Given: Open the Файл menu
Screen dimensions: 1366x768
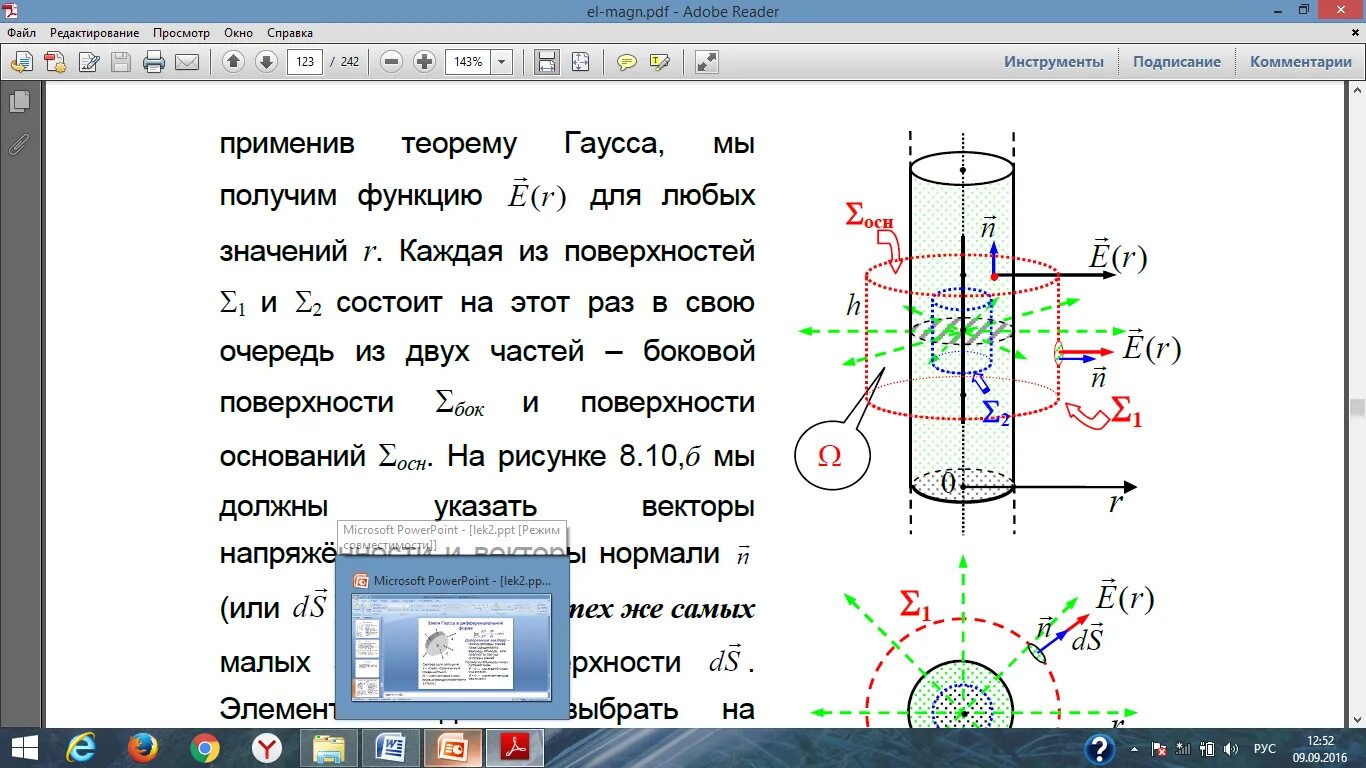Looking at the screenshot, I should click(21, 33).
